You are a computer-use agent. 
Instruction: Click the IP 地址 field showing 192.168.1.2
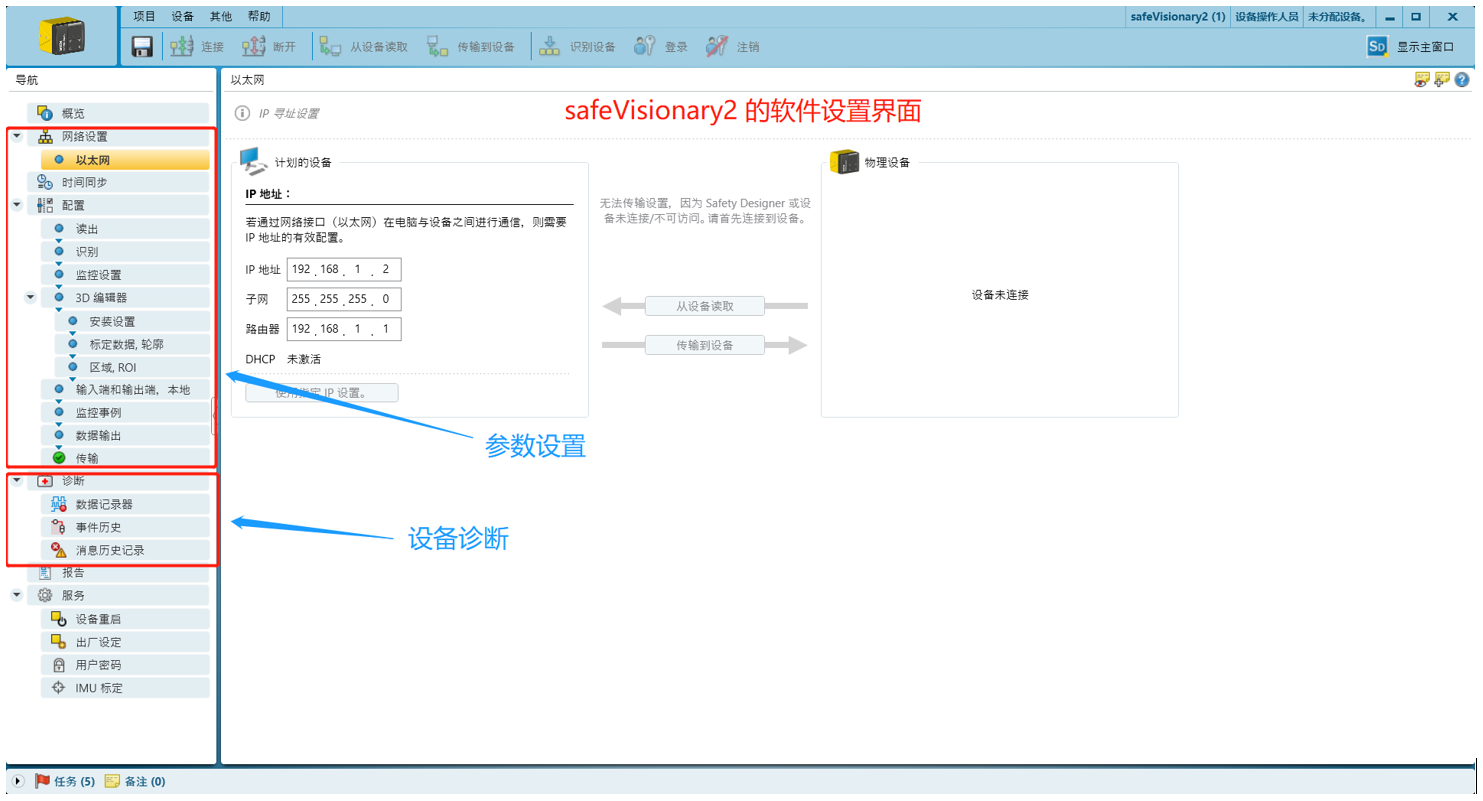(x=344, y=269)
